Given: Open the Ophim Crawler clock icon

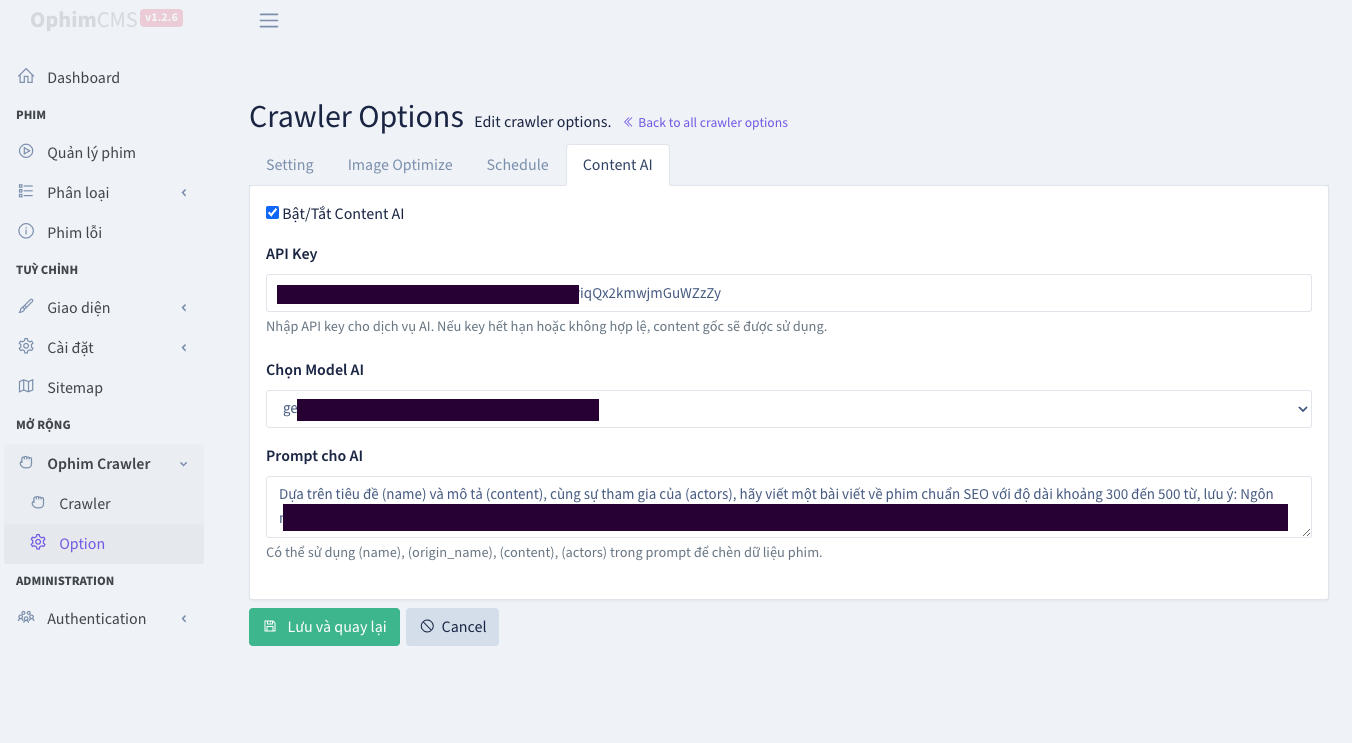Looking at the screenshot, I should (x=26, y=463).
